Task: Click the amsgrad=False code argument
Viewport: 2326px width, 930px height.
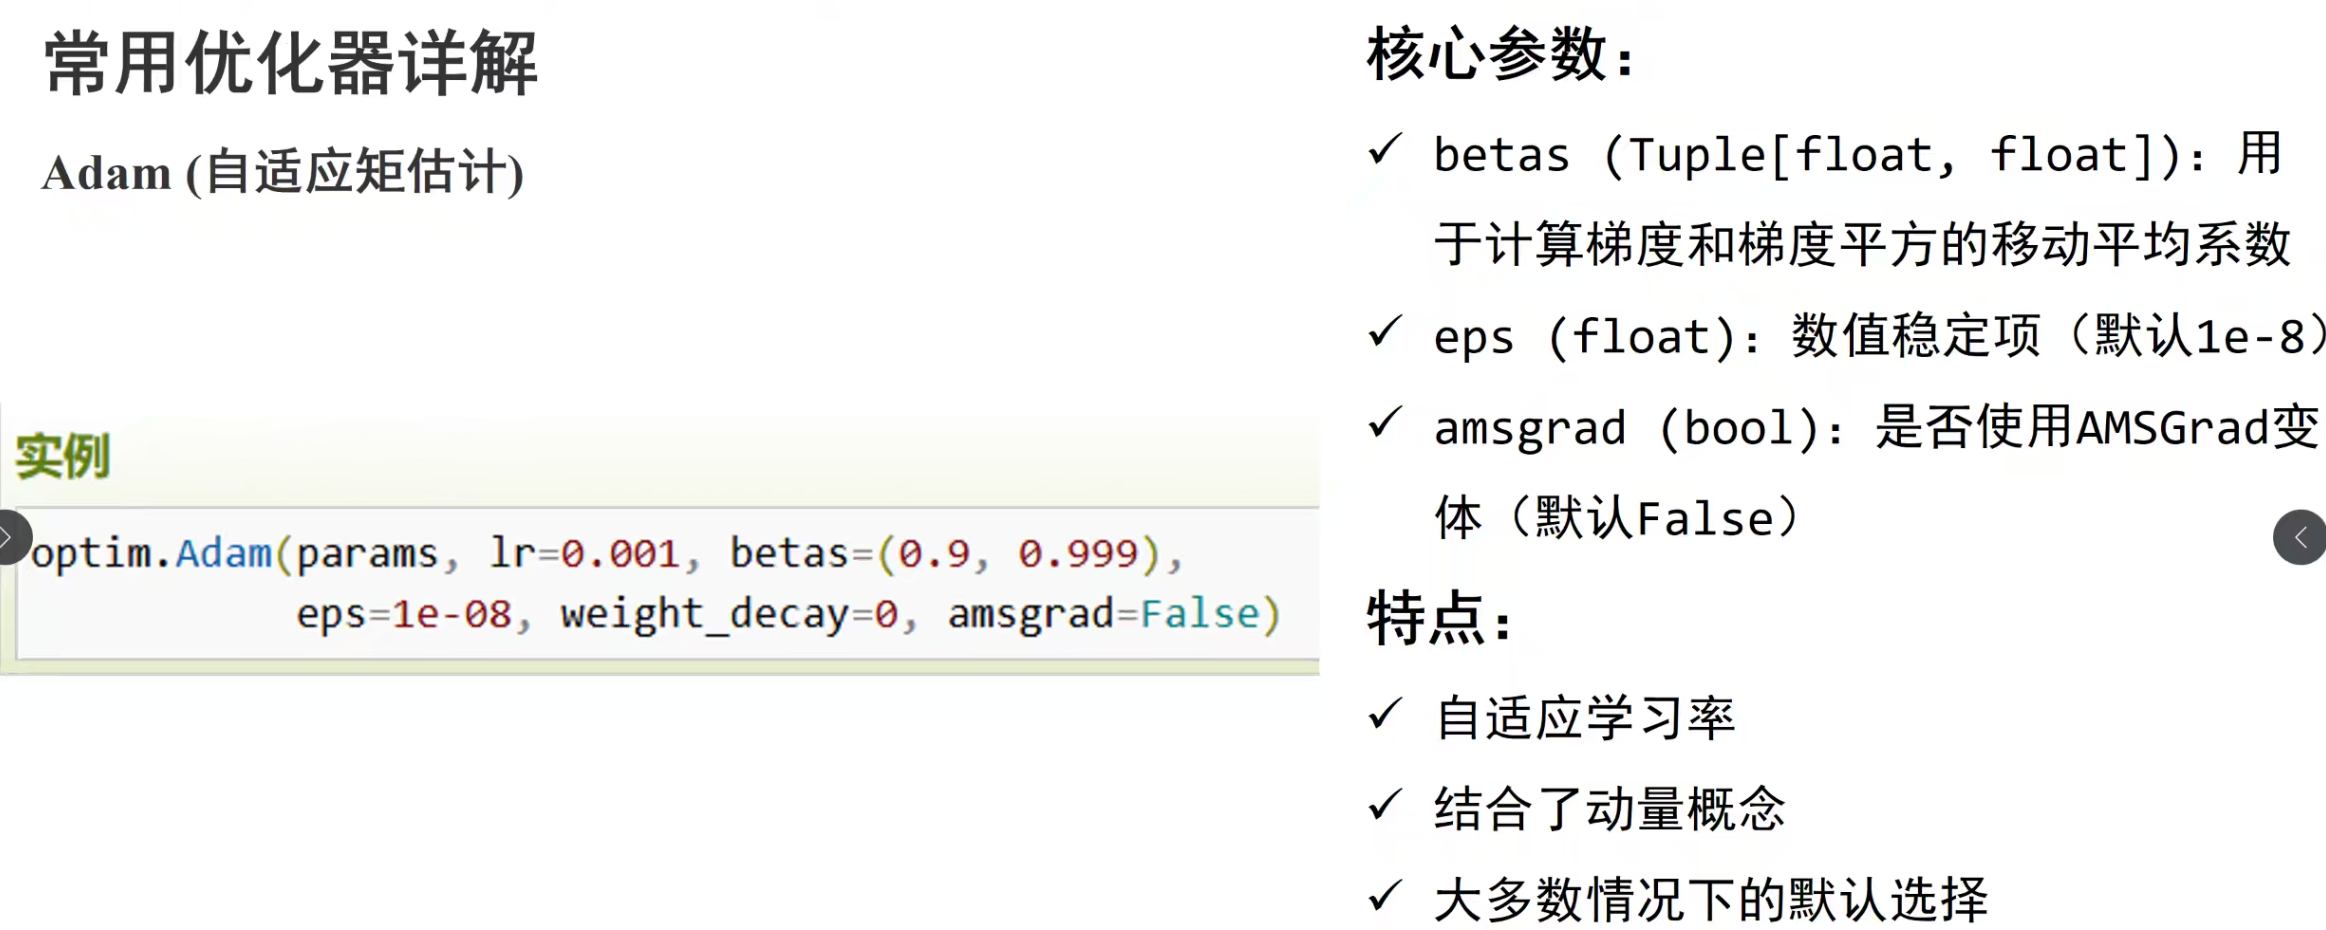Action: 1104,614
